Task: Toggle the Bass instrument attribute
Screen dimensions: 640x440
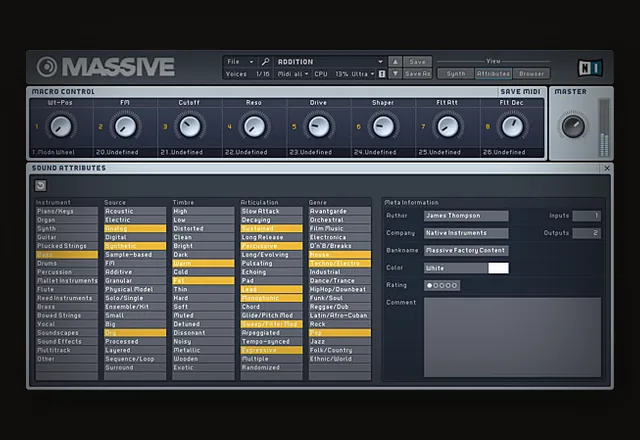Action: pos(67,255)
